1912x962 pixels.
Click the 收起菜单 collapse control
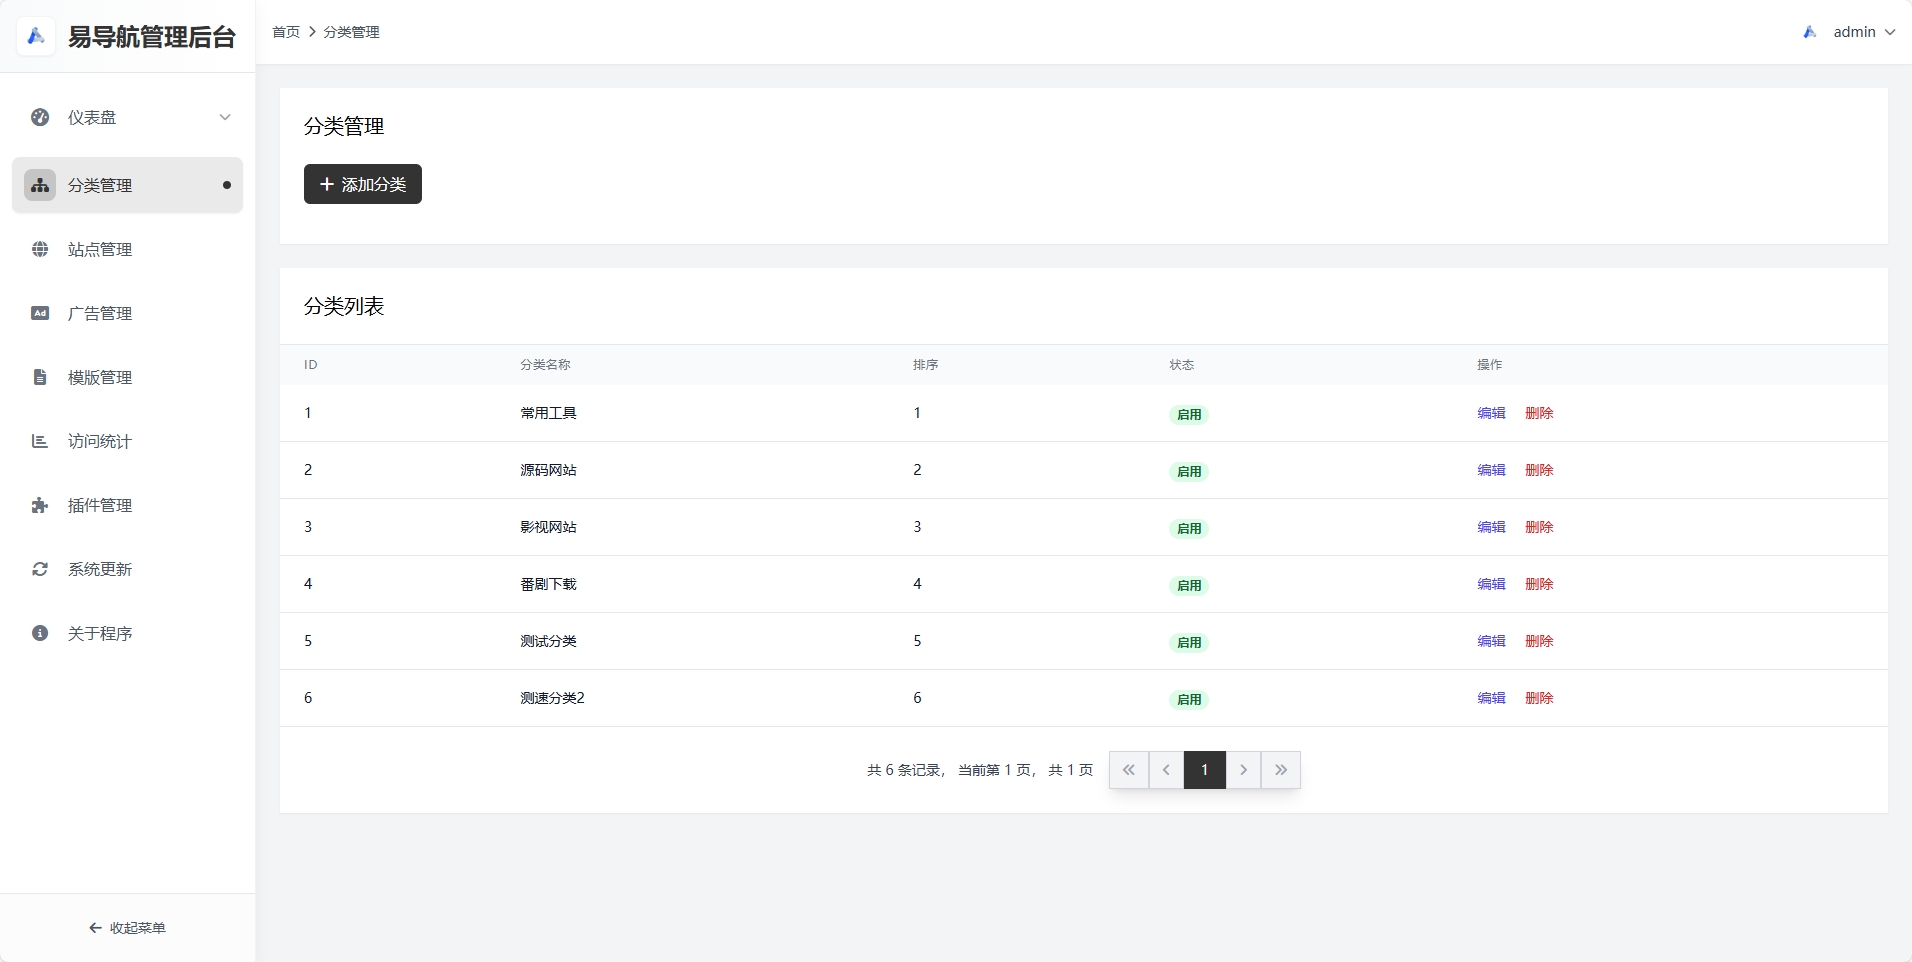coord(127,927)
